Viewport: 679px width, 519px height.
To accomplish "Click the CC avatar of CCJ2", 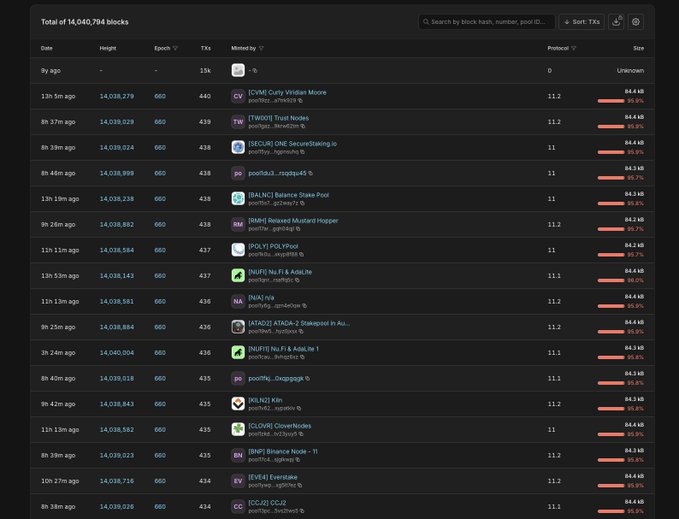I will coord(238,506).
